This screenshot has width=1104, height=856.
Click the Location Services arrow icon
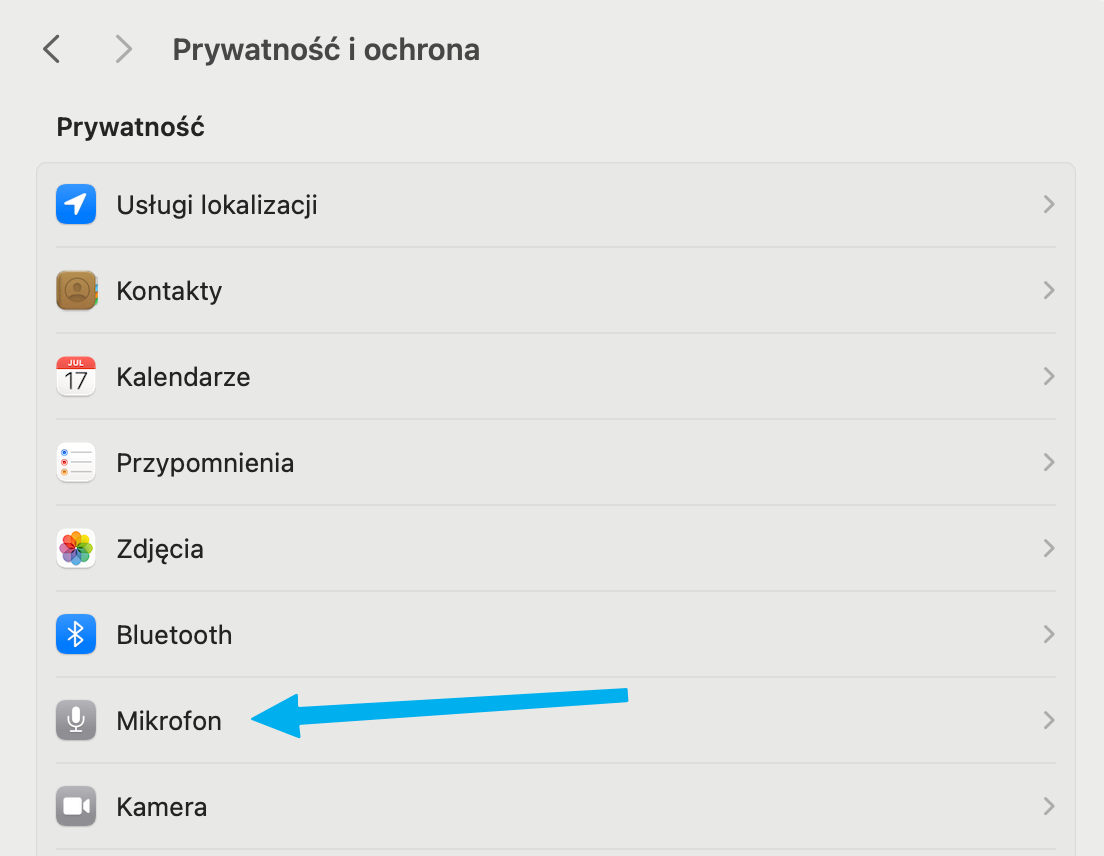tap(76, 205)
